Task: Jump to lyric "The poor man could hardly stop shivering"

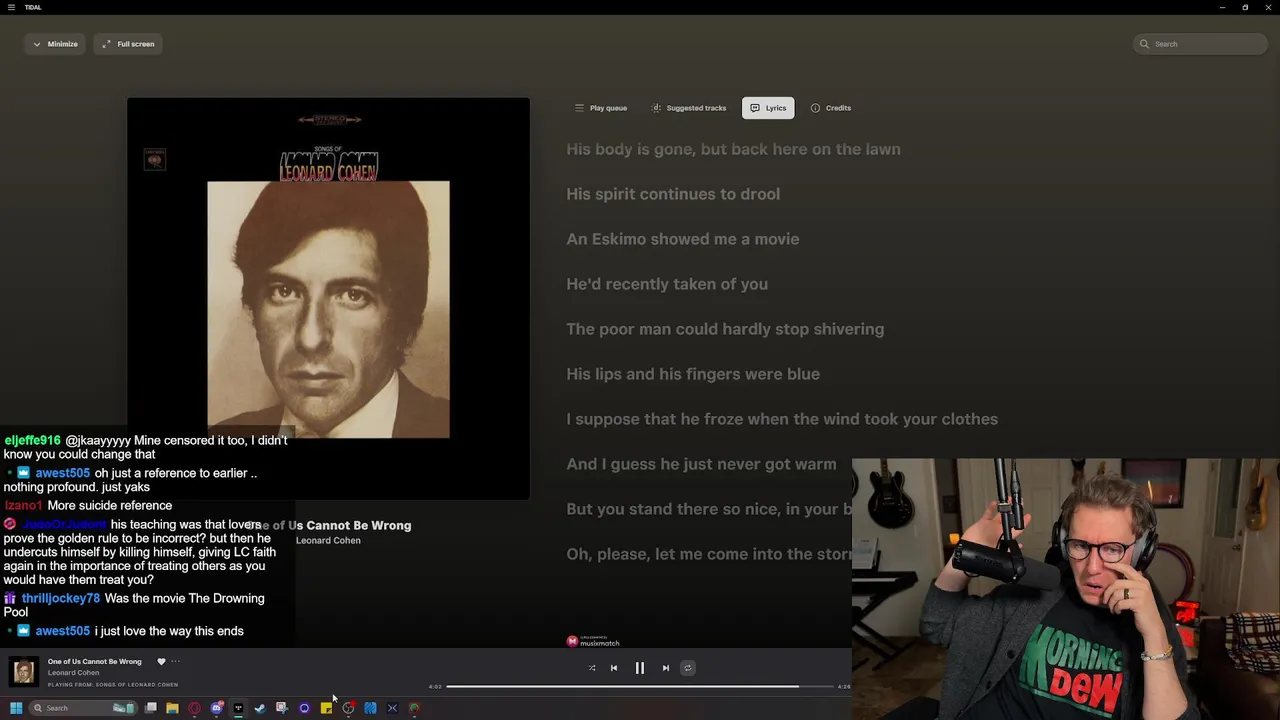Action: point(725,329)
